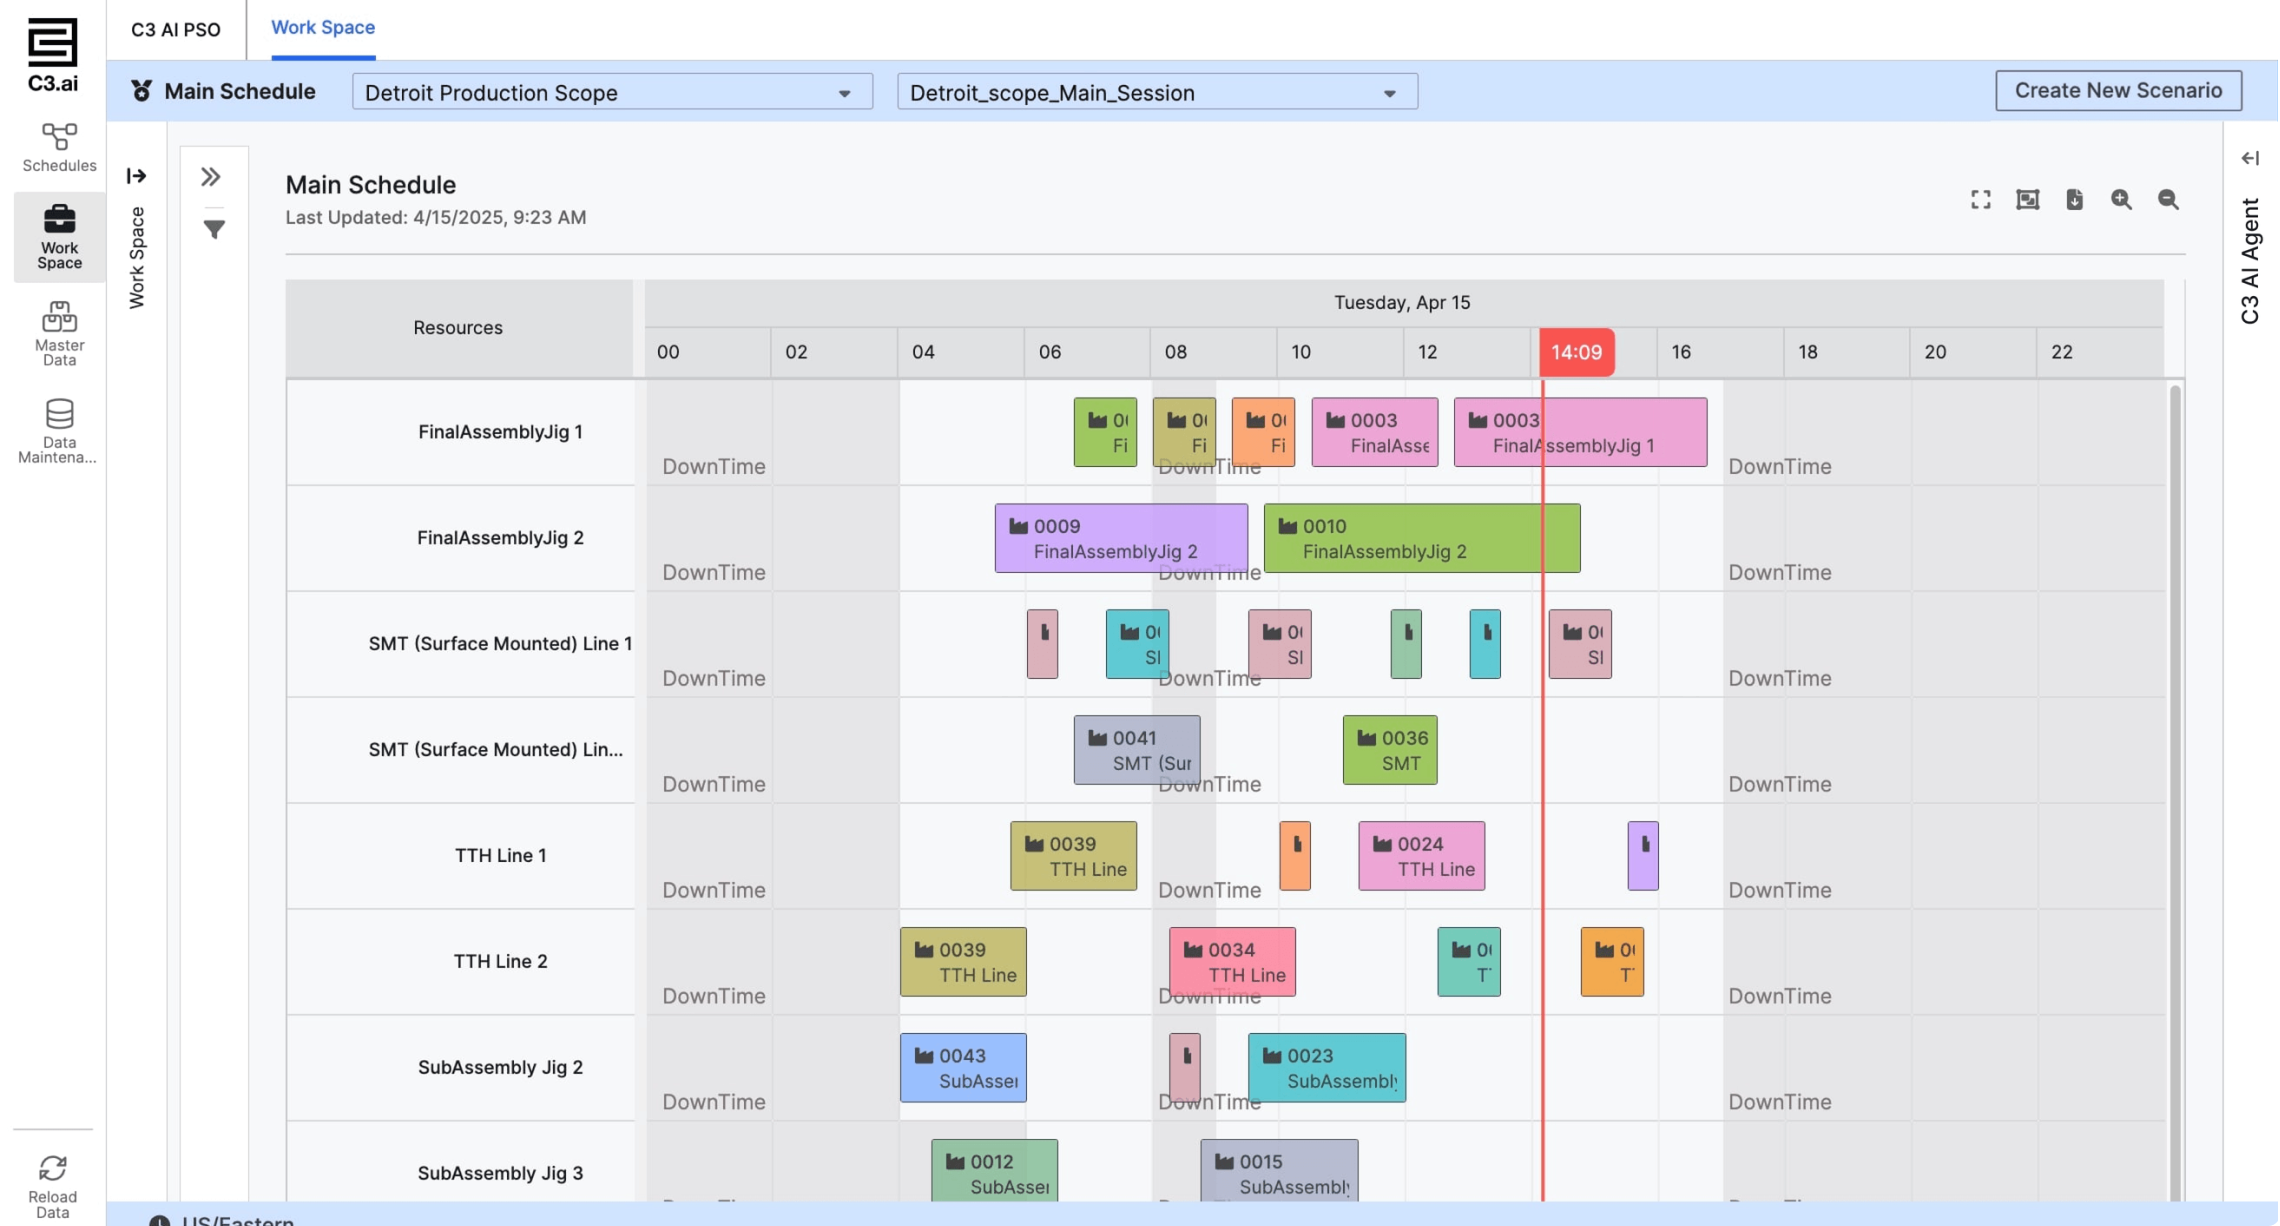Zoom in on the Gantt timeline

2121,200
